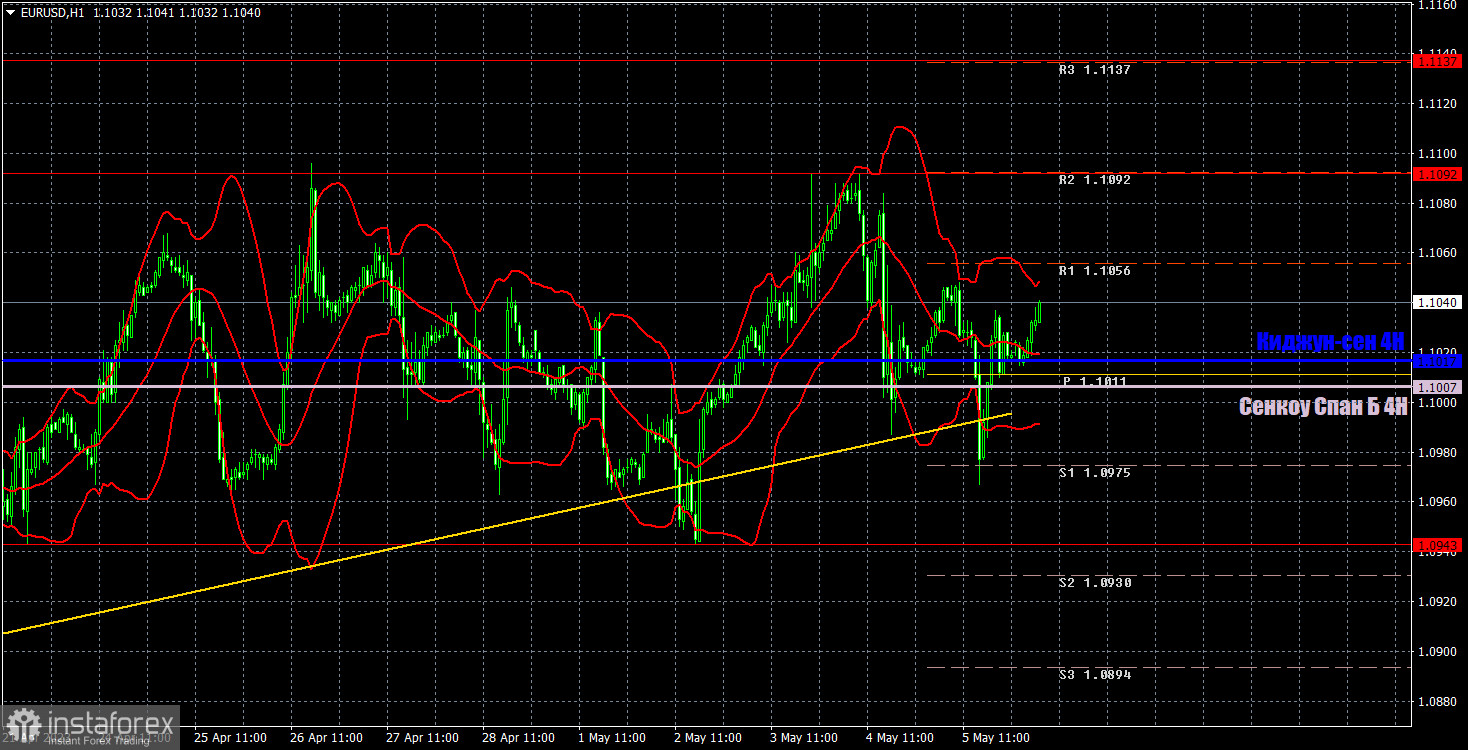Click the red 1.0943 price tag on axis
The height and width of the screenshot is (750, 1468).
point(1439,545)
